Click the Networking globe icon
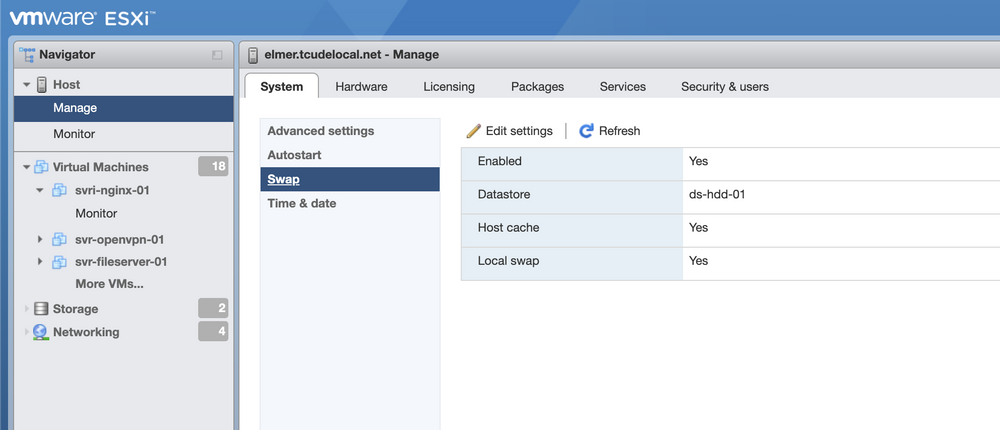This screenshot has height=430, width=1000. click(x=41, y=332)
